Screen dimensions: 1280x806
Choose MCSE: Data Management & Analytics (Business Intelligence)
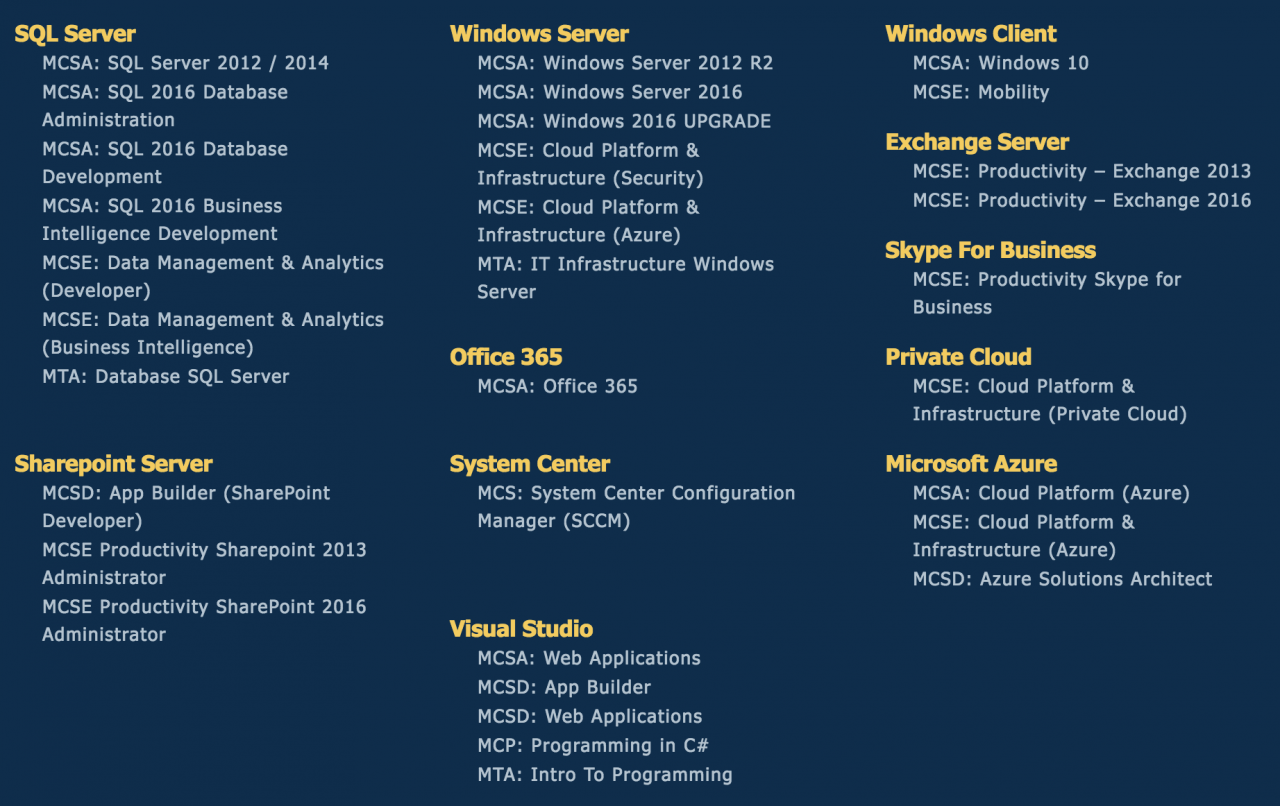tap(213, 334)
